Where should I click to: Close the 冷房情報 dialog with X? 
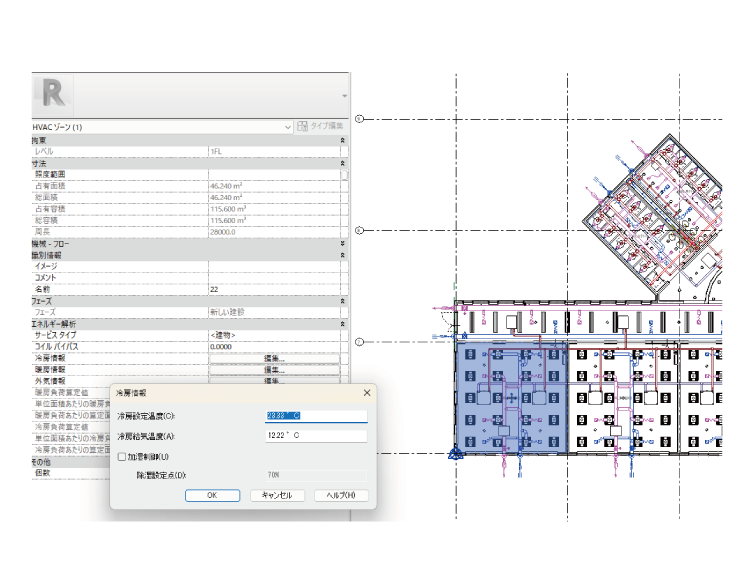(366, 393)
